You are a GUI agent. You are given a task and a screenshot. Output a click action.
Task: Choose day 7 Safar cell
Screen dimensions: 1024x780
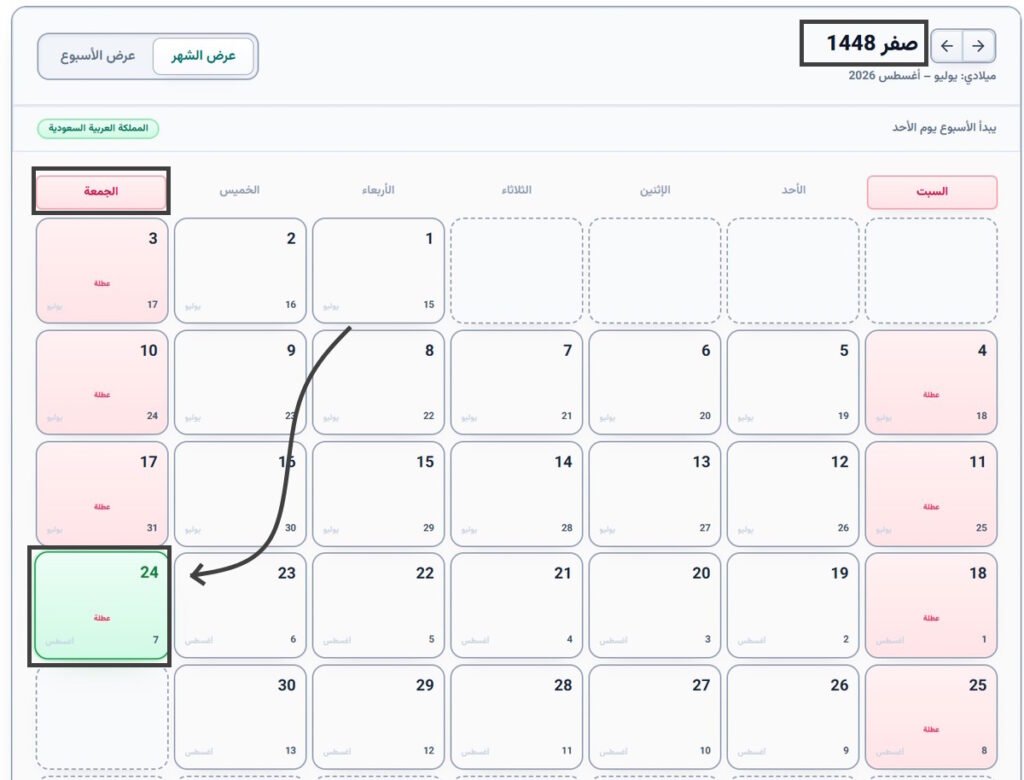tap(517, 382)
